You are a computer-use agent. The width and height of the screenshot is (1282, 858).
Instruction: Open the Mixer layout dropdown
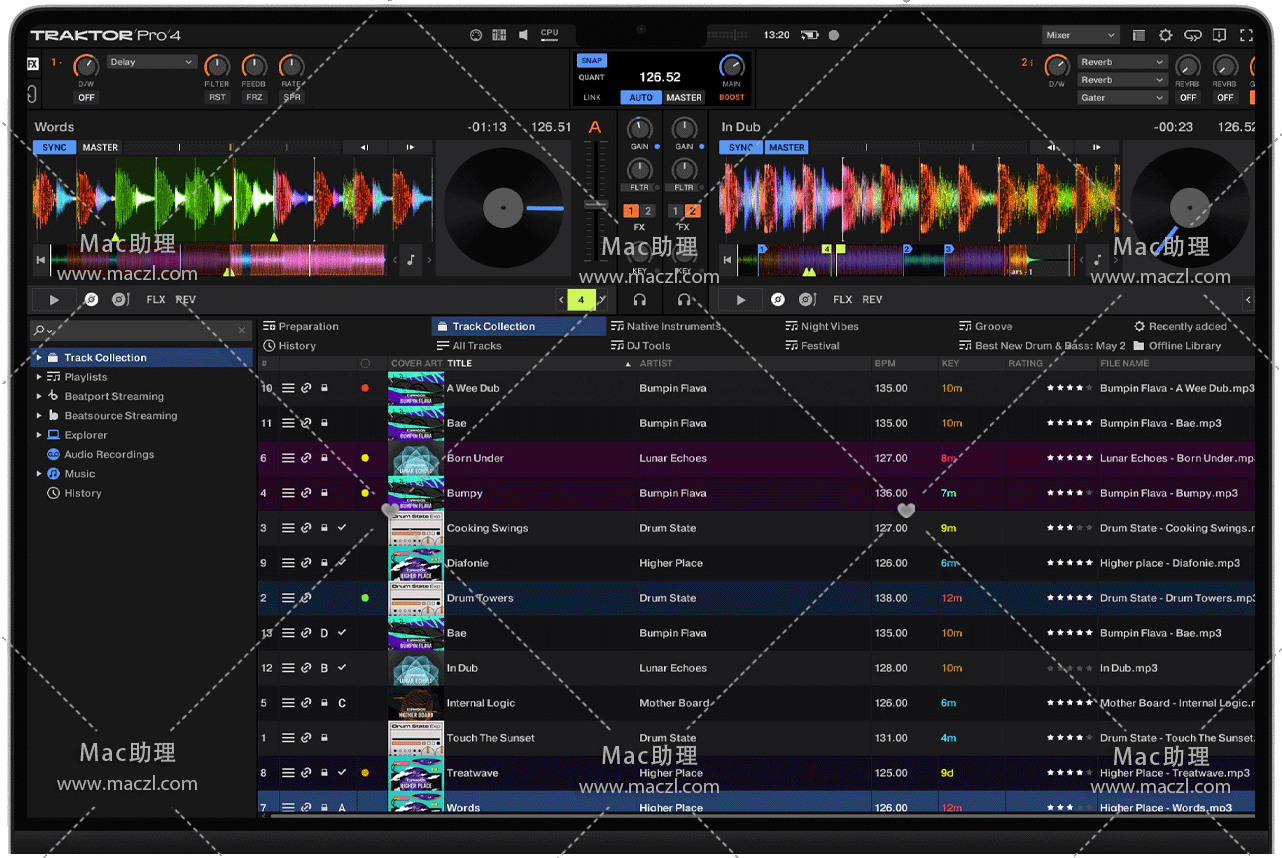click(1080, 35)
